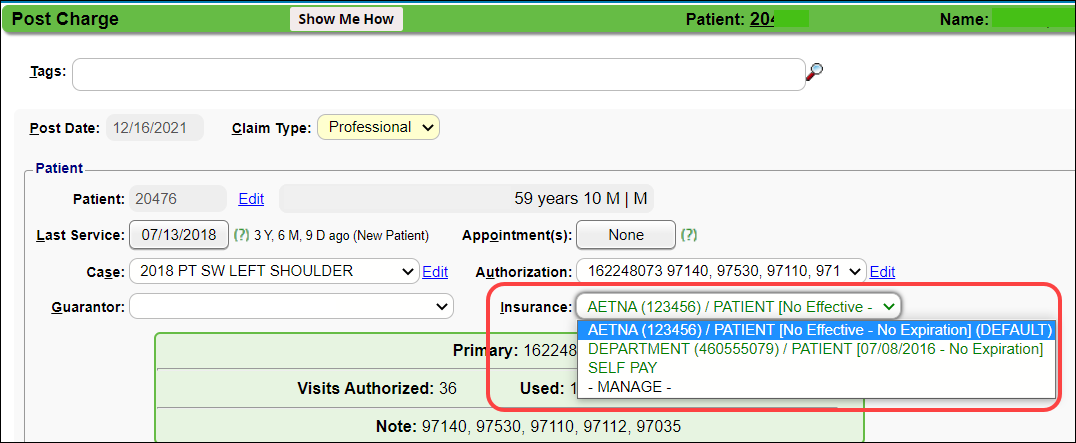
Task: Click Edit link next to Authorization
Action: [x=882, y=272]
